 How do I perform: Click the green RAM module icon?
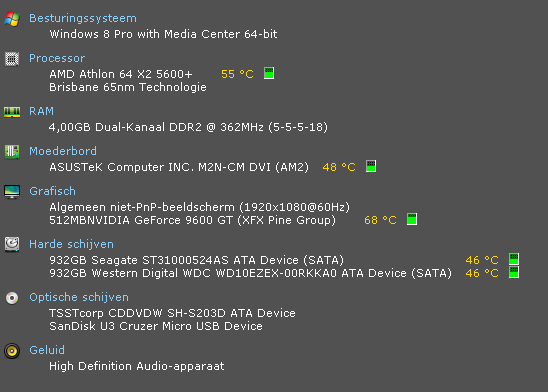12,112
